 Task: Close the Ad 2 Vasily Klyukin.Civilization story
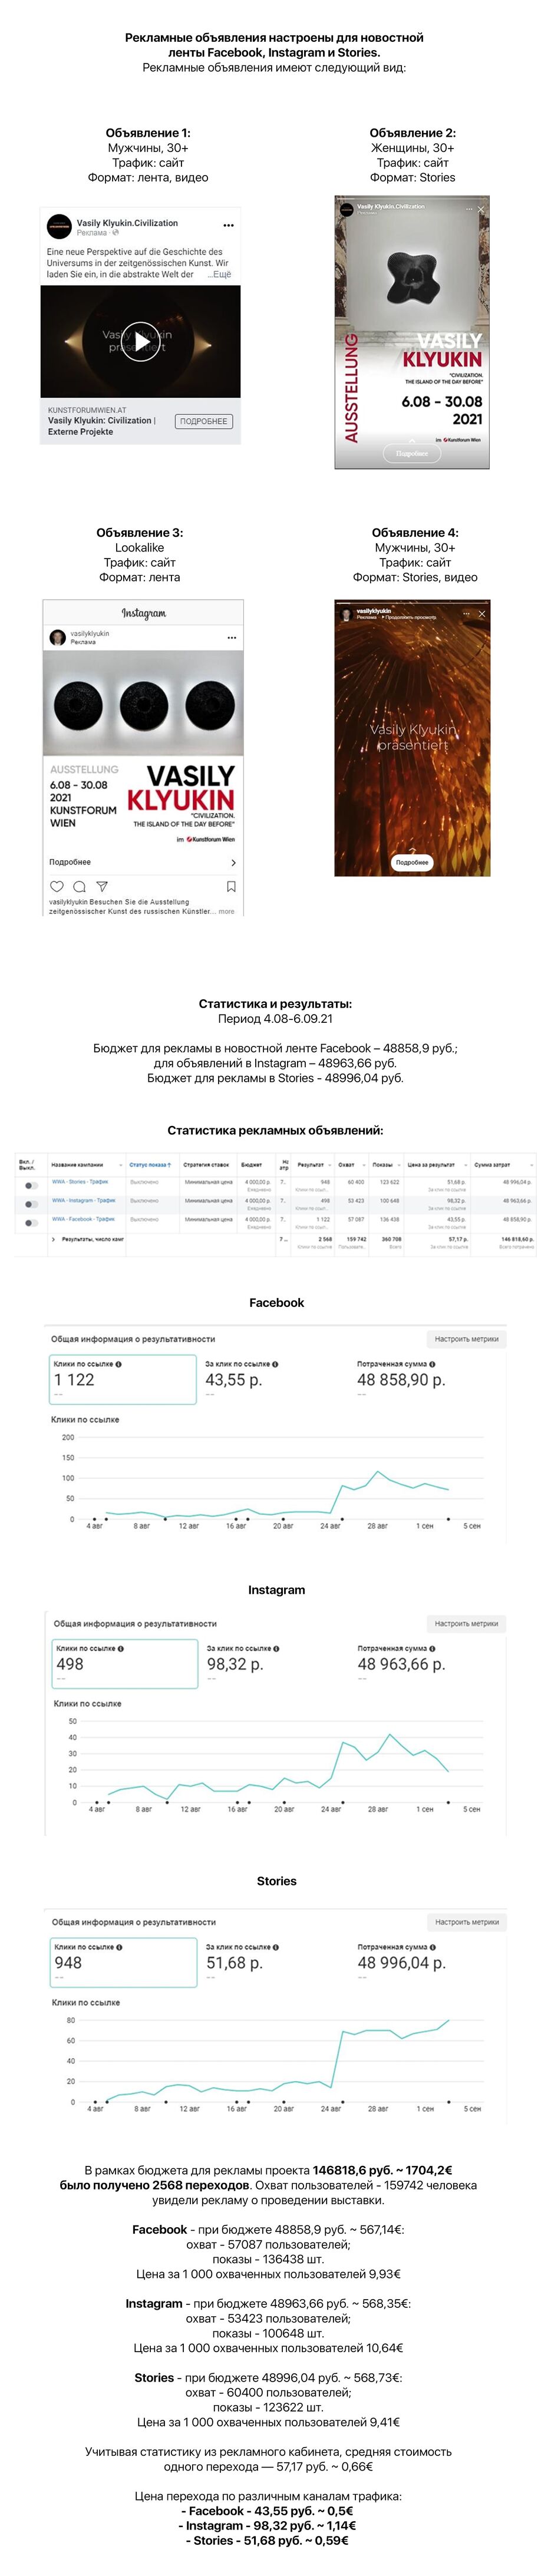click(481, 209)
